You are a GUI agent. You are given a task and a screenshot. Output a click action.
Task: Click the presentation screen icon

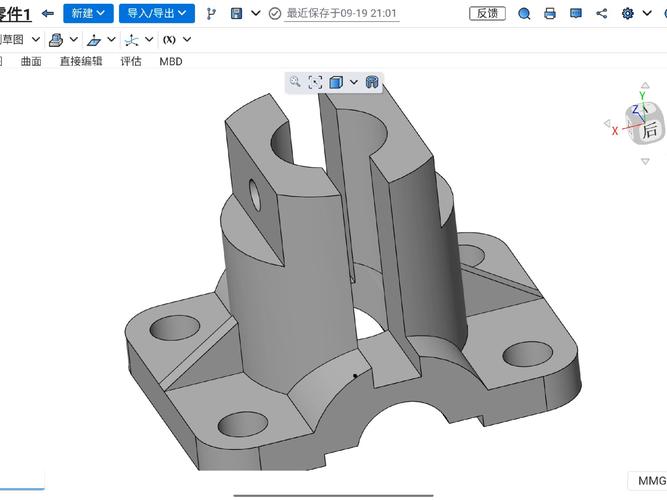coord(576,14)
